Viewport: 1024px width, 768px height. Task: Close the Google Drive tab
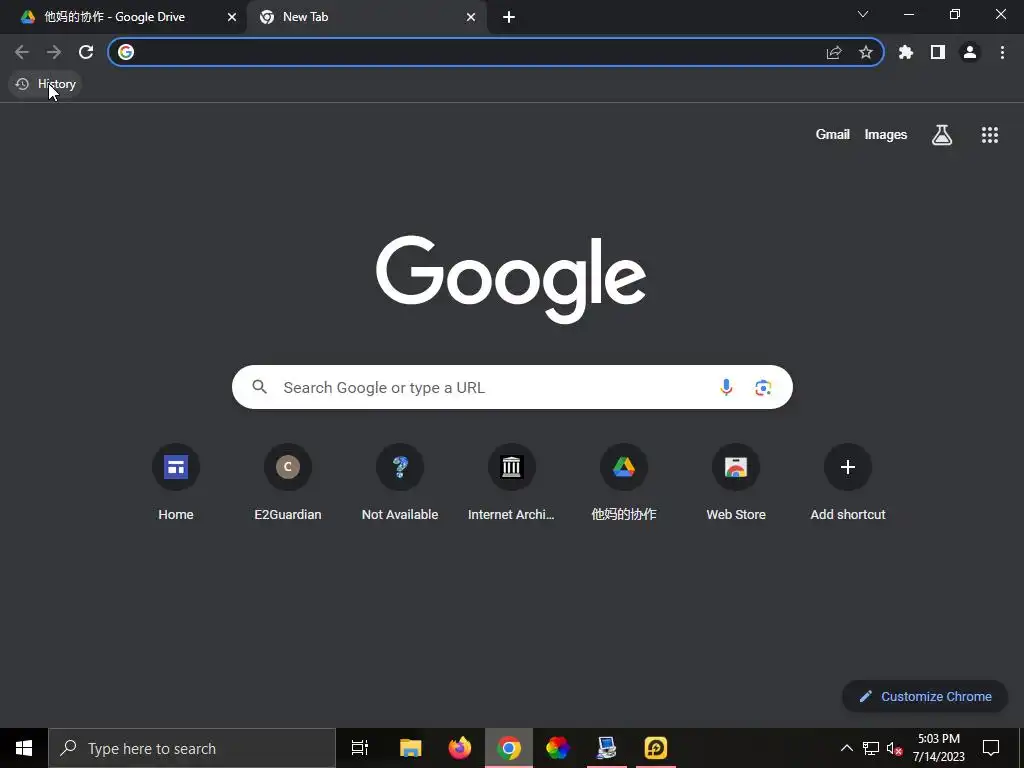click(x=232, y=17)
